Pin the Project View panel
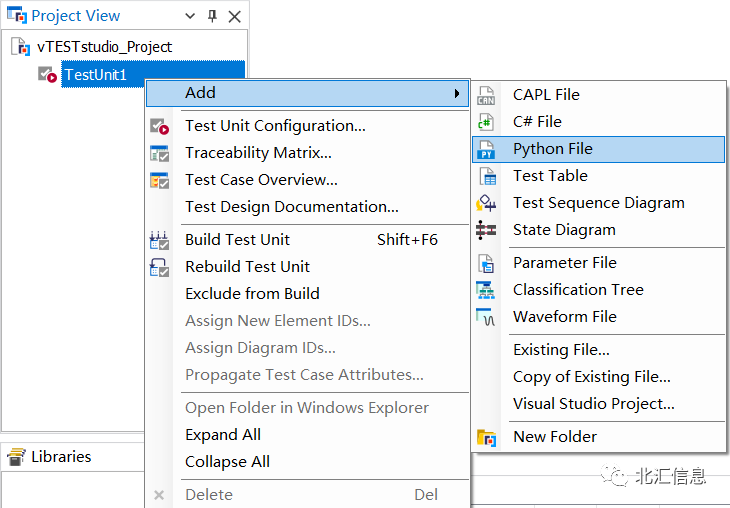The height and width of the screenshot is (508, 730). [212, 16]
